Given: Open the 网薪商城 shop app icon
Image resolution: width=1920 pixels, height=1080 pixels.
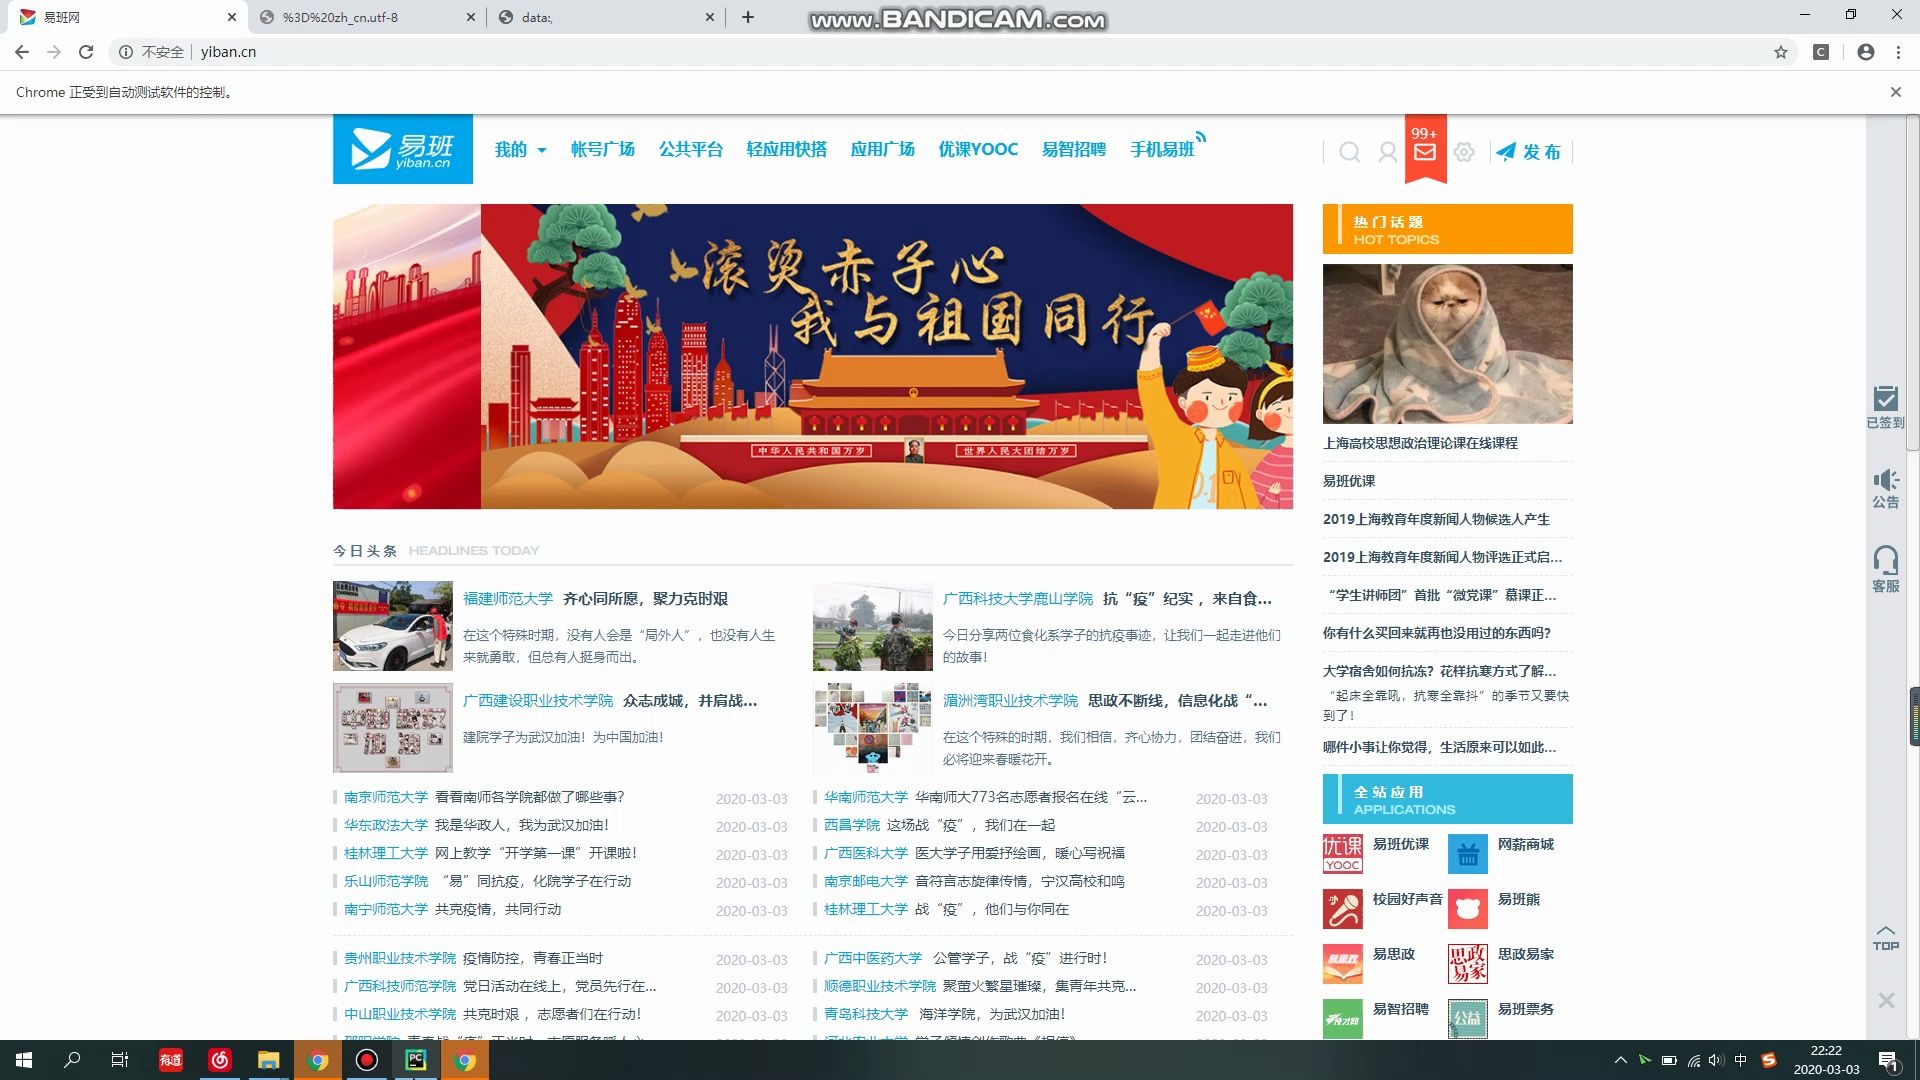Looking at the screenshot, I should (1467, 854).
